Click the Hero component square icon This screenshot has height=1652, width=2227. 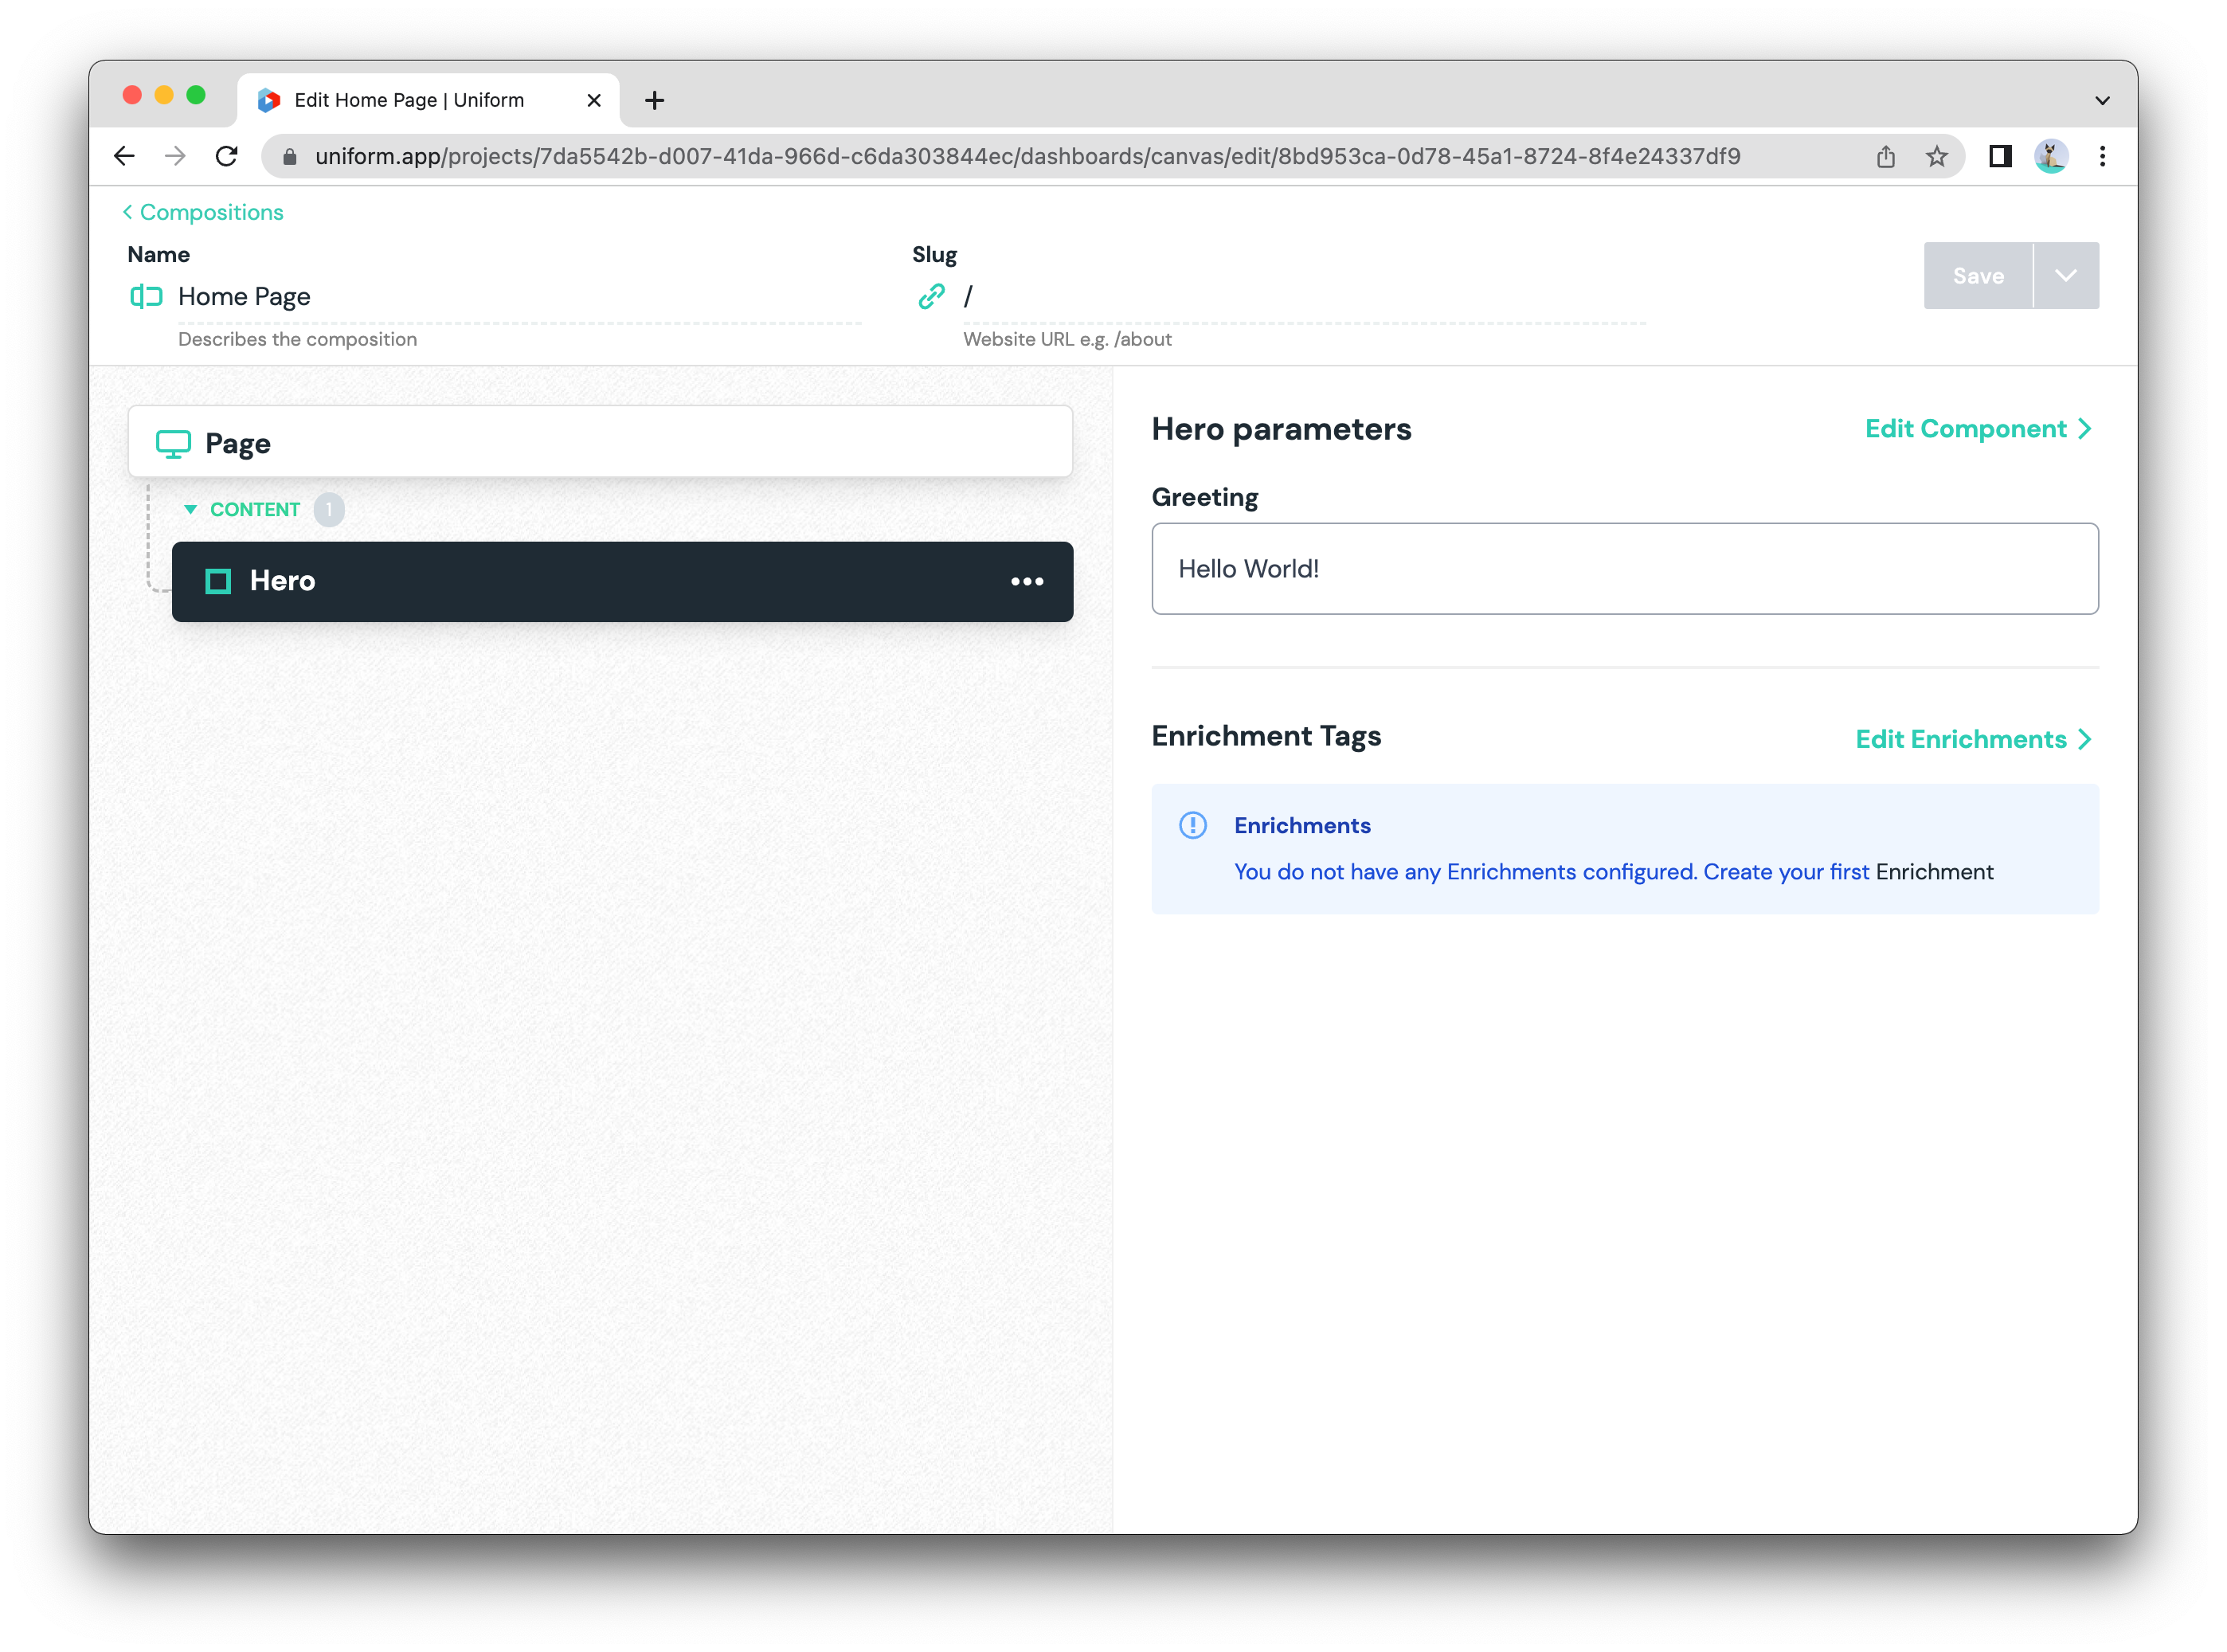click(x=218, y=581)
